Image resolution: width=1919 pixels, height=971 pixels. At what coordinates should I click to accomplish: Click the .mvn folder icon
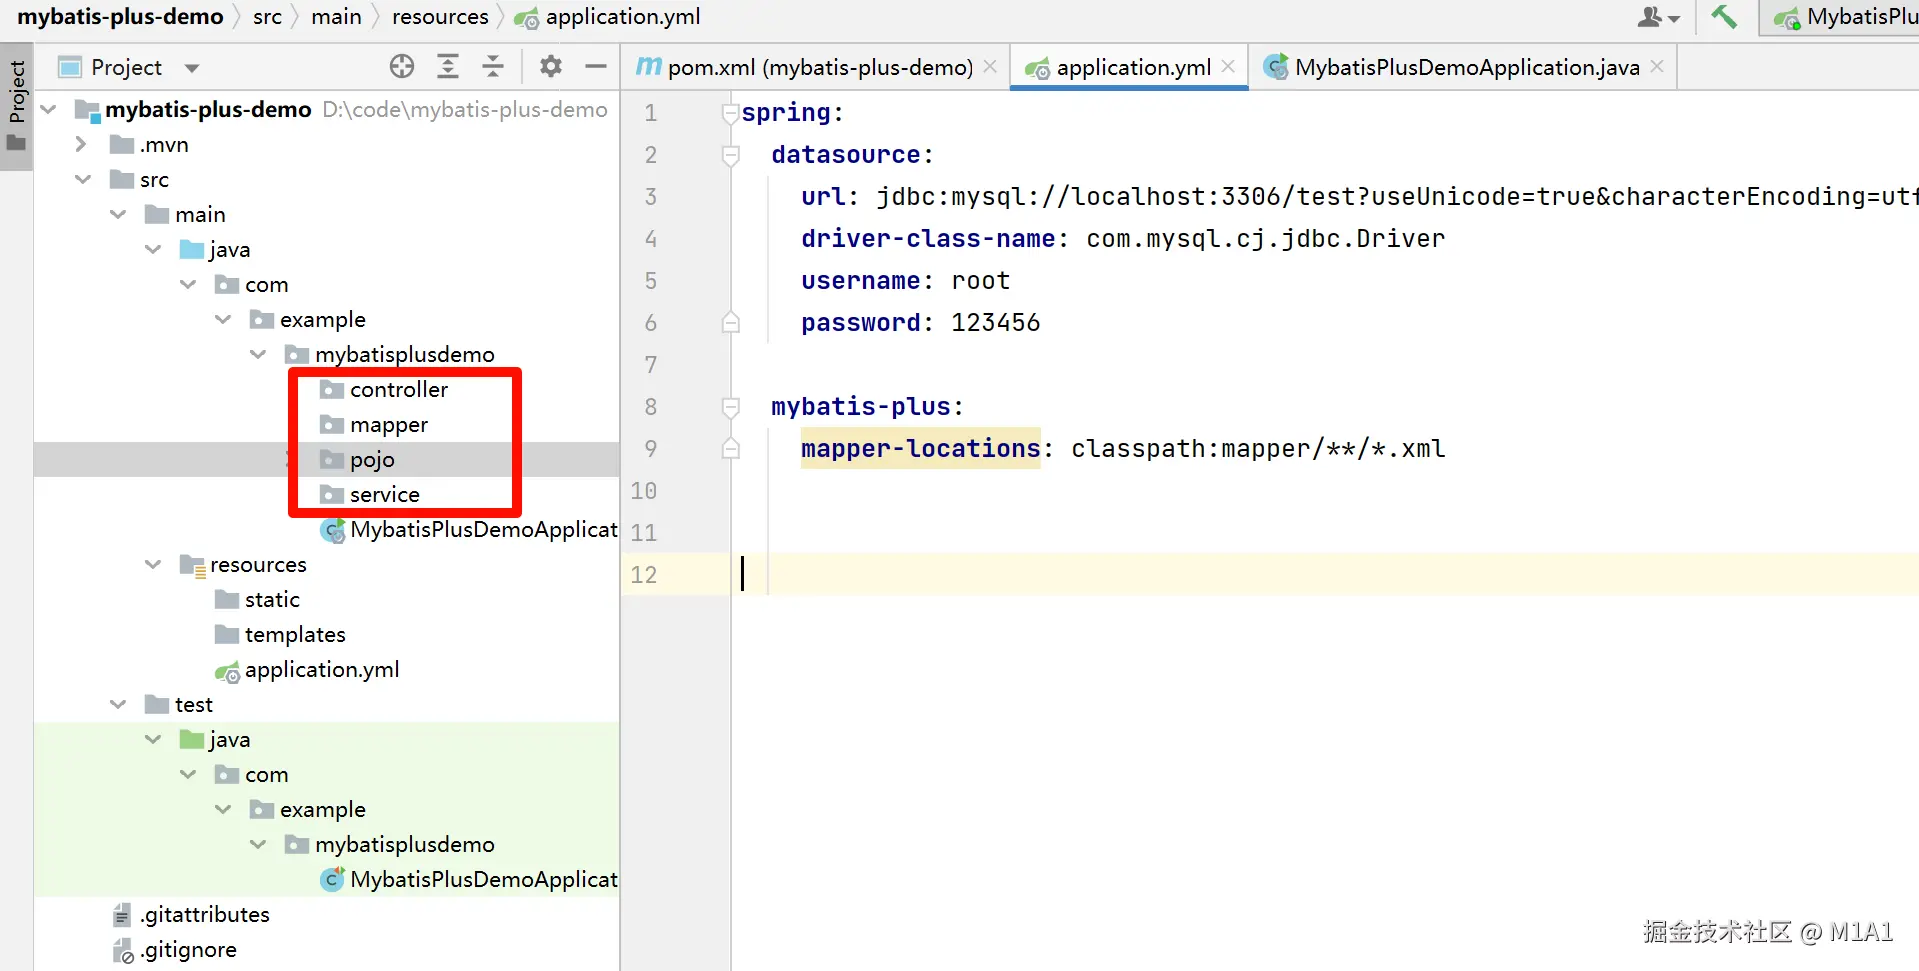click(122, 144)
